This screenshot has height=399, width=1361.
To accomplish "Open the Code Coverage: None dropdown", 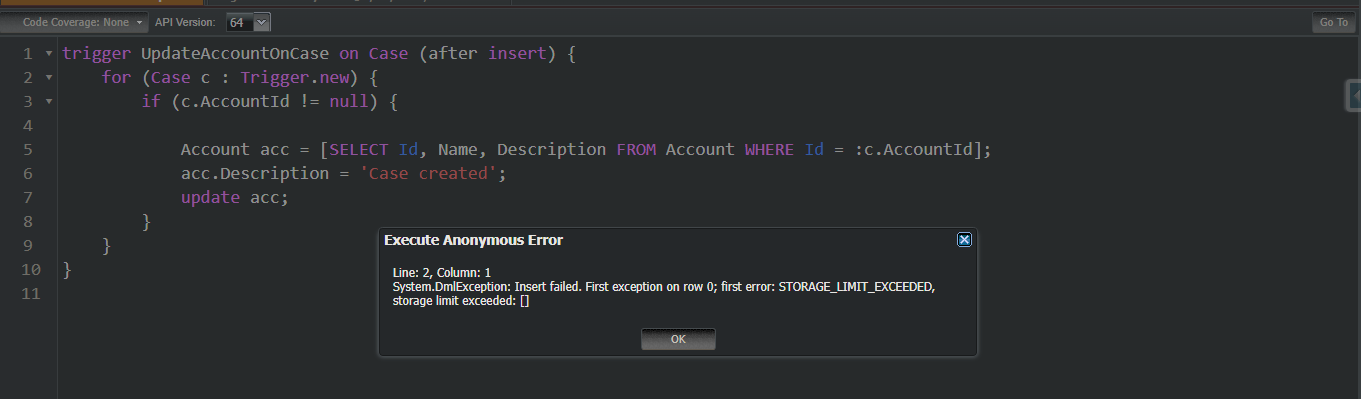I will tap(75, 22).
